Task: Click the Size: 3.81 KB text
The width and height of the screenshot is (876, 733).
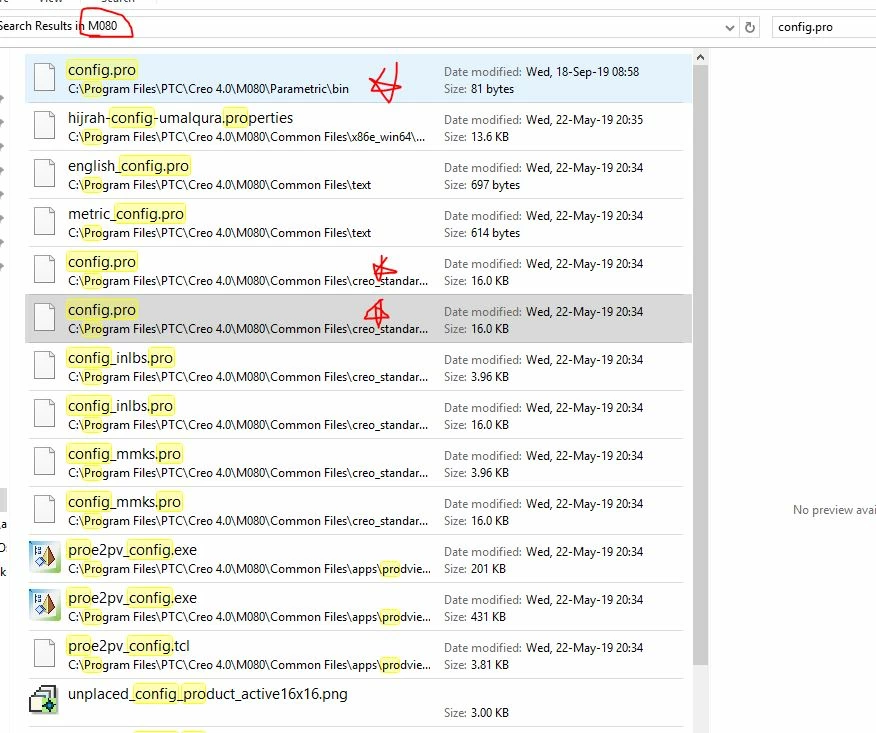Action: [x=477, y=665]
